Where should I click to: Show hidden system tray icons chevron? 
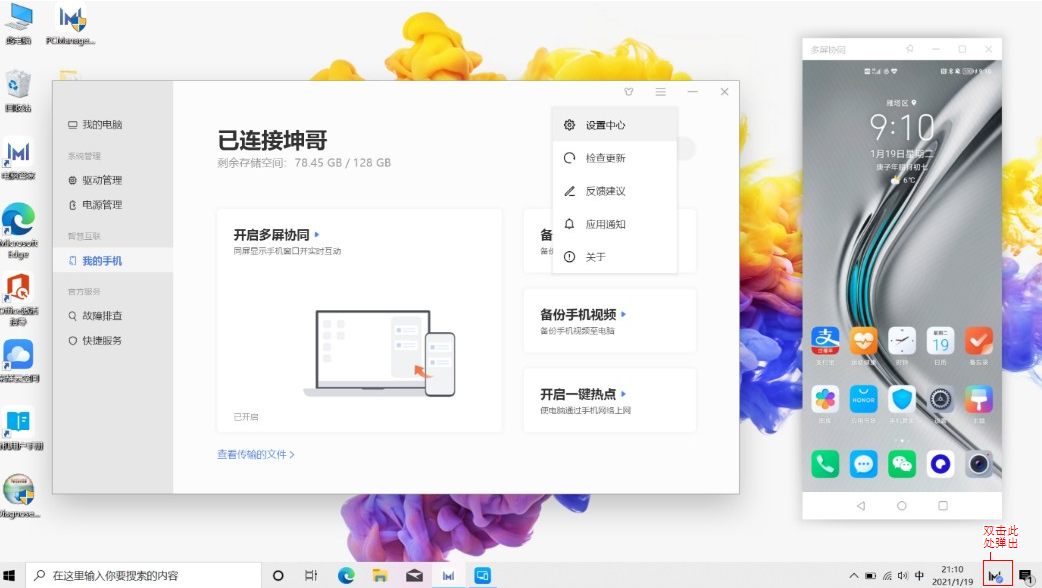[853, 575]
